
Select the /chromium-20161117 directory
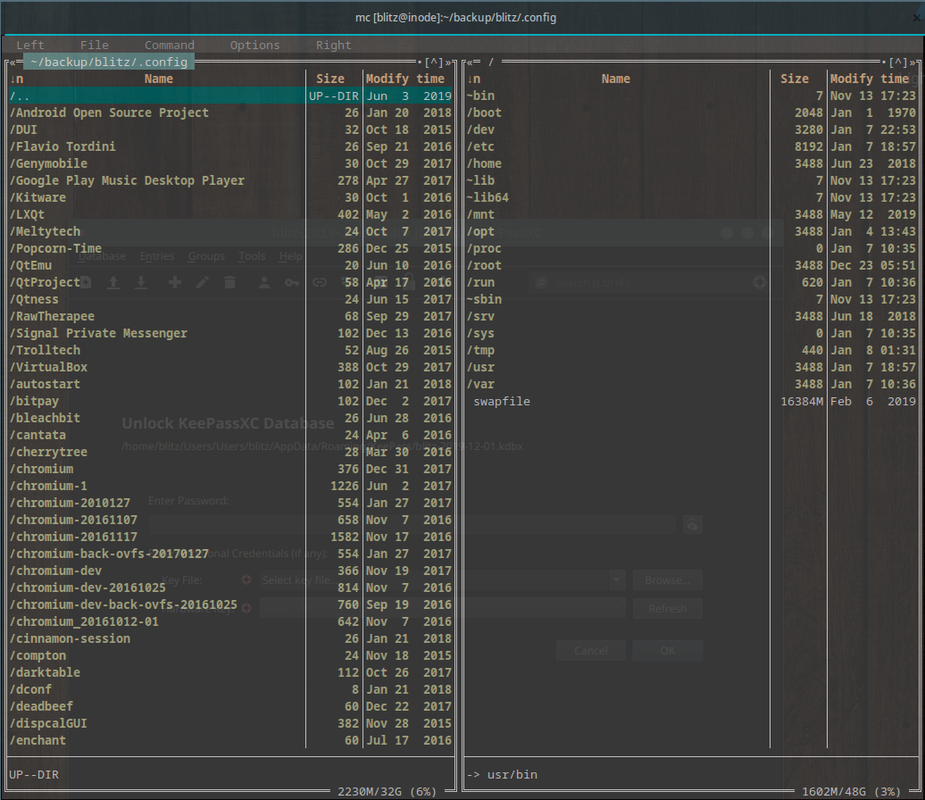231,537
